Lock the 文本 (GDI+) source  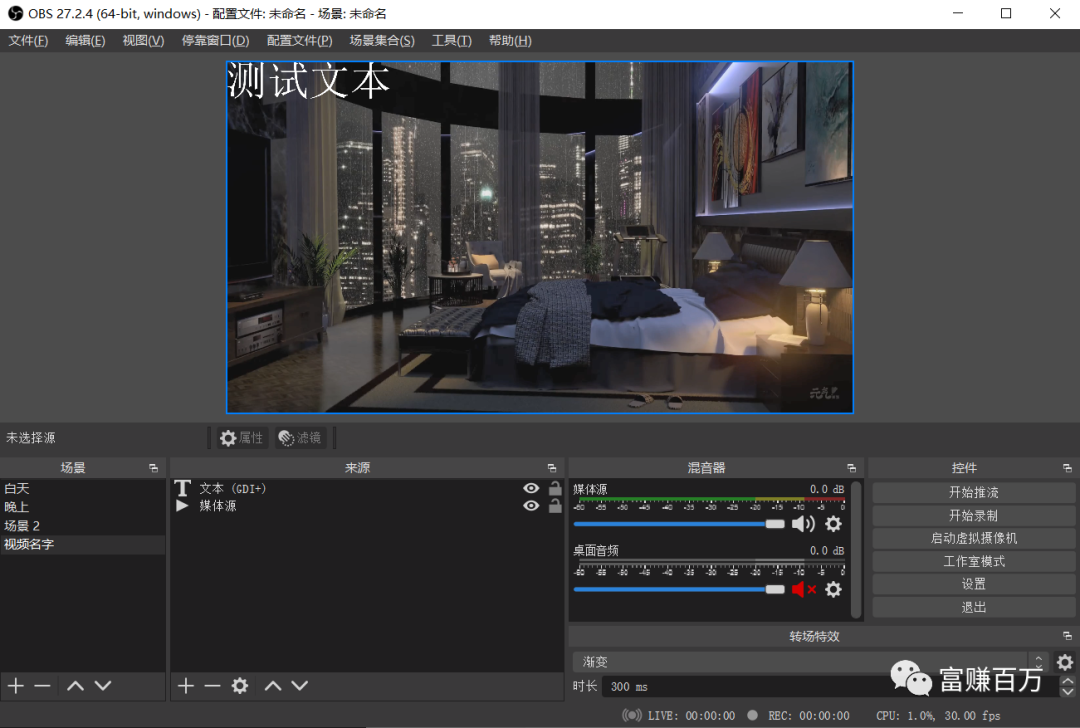pos(555,488)
